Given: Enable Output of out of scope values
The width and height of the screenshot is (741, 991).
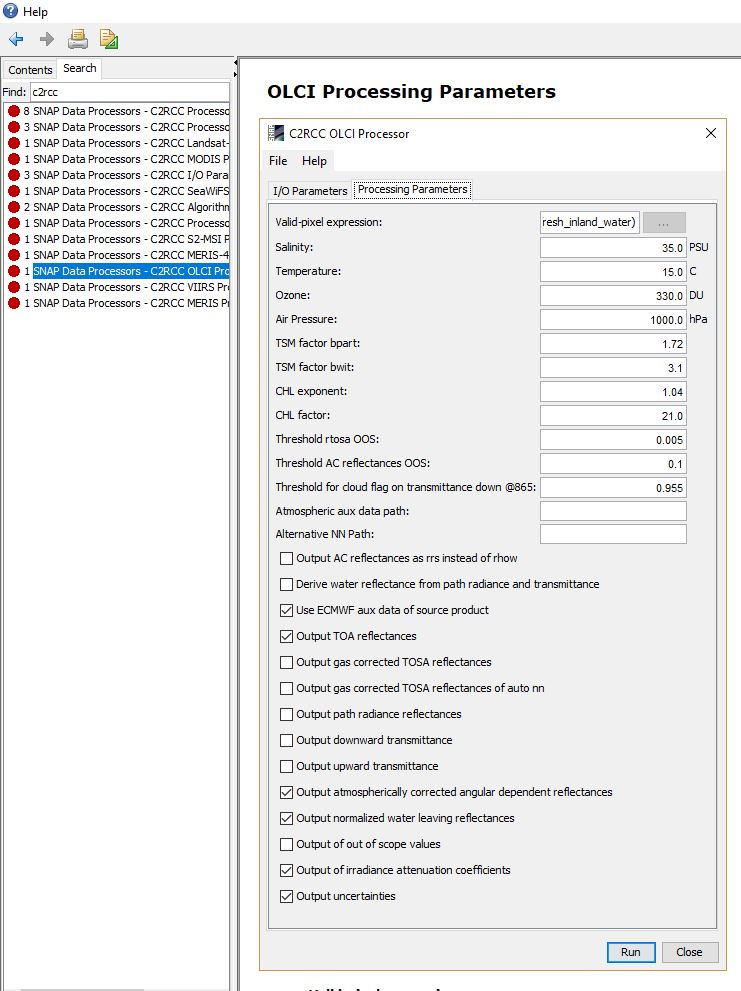Looking at the screenshot, I should click(286, 844).
